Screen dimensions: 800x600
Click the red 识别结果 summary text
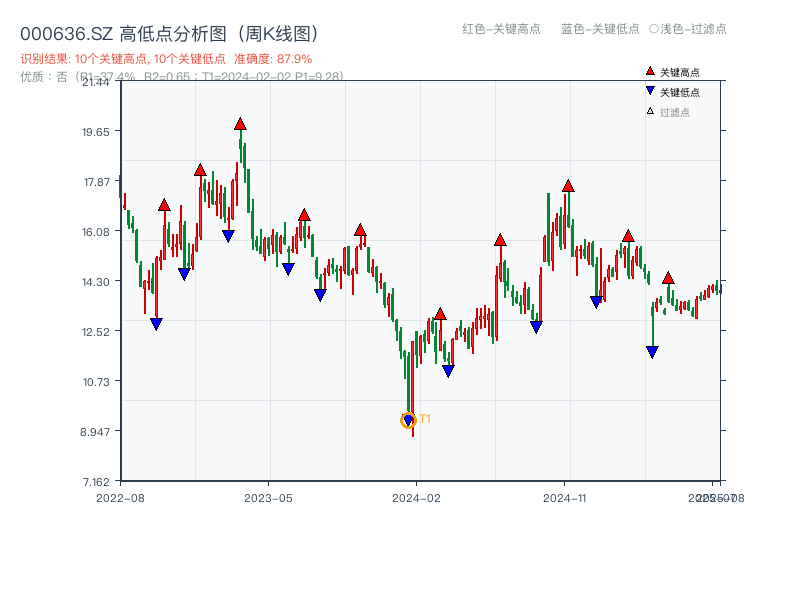pos(165,59)
